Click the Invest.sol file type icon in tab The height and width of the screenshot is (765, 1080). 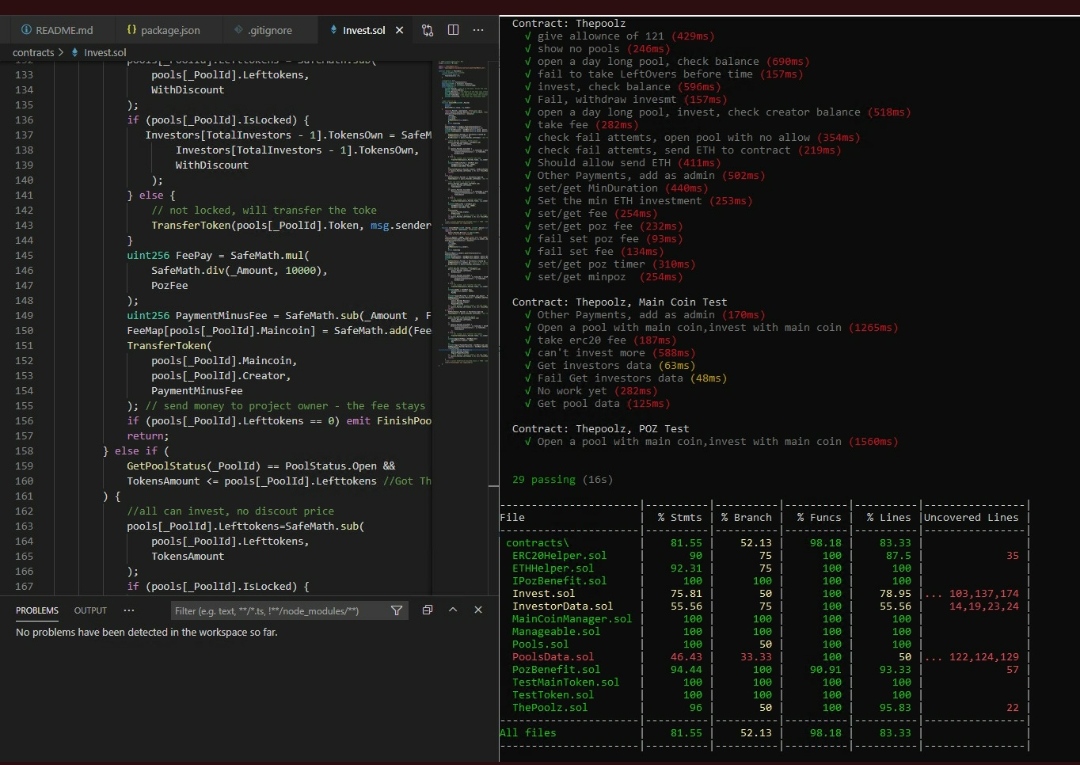(x=335, y=30)
